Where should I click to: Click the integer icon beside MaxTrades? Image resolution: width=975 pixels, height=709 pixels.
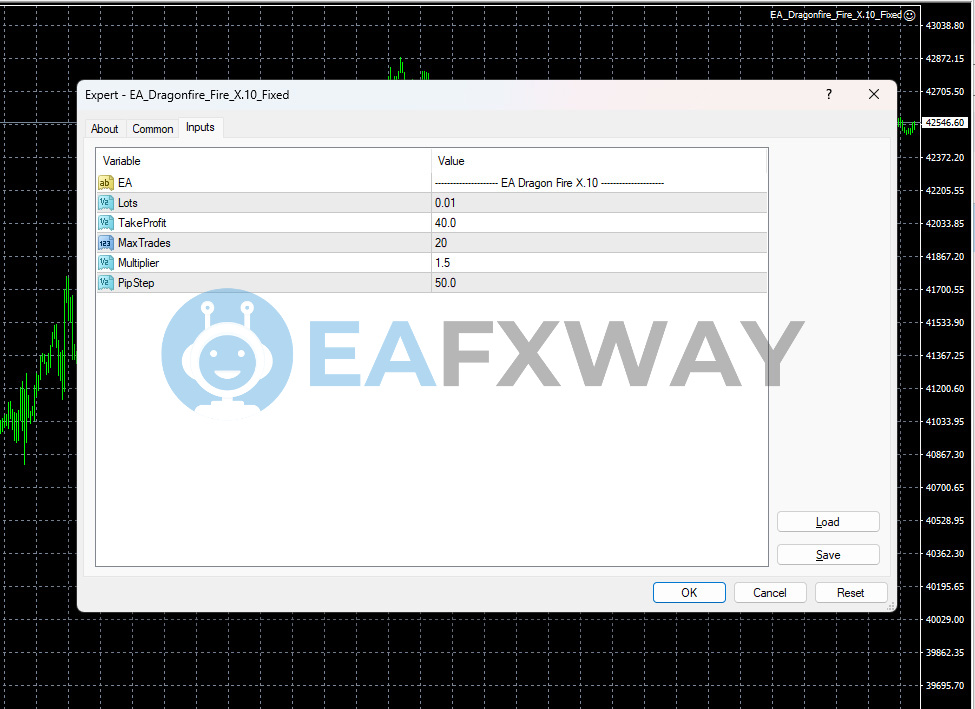105,243
